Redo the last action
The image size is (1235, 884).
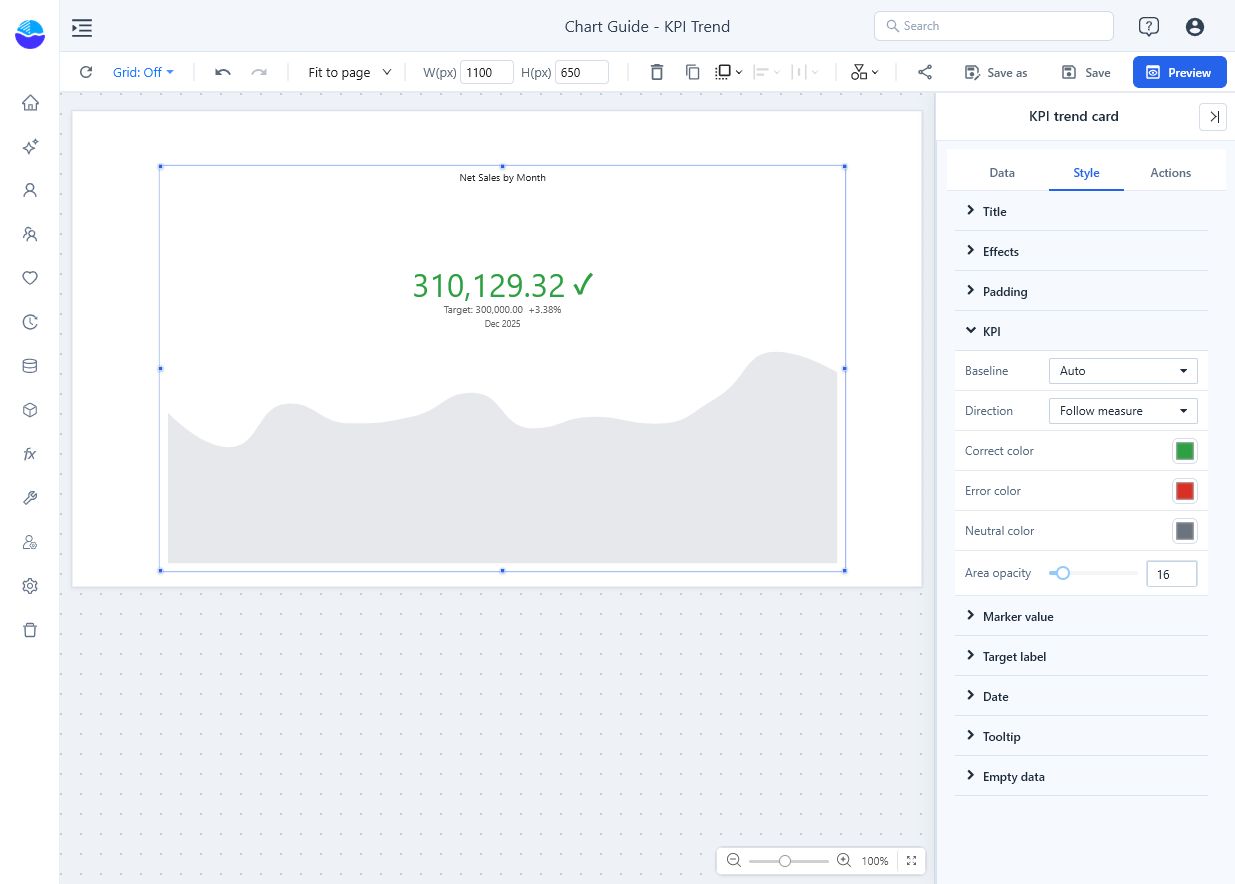pyautogui.click(x=259, y=72)
